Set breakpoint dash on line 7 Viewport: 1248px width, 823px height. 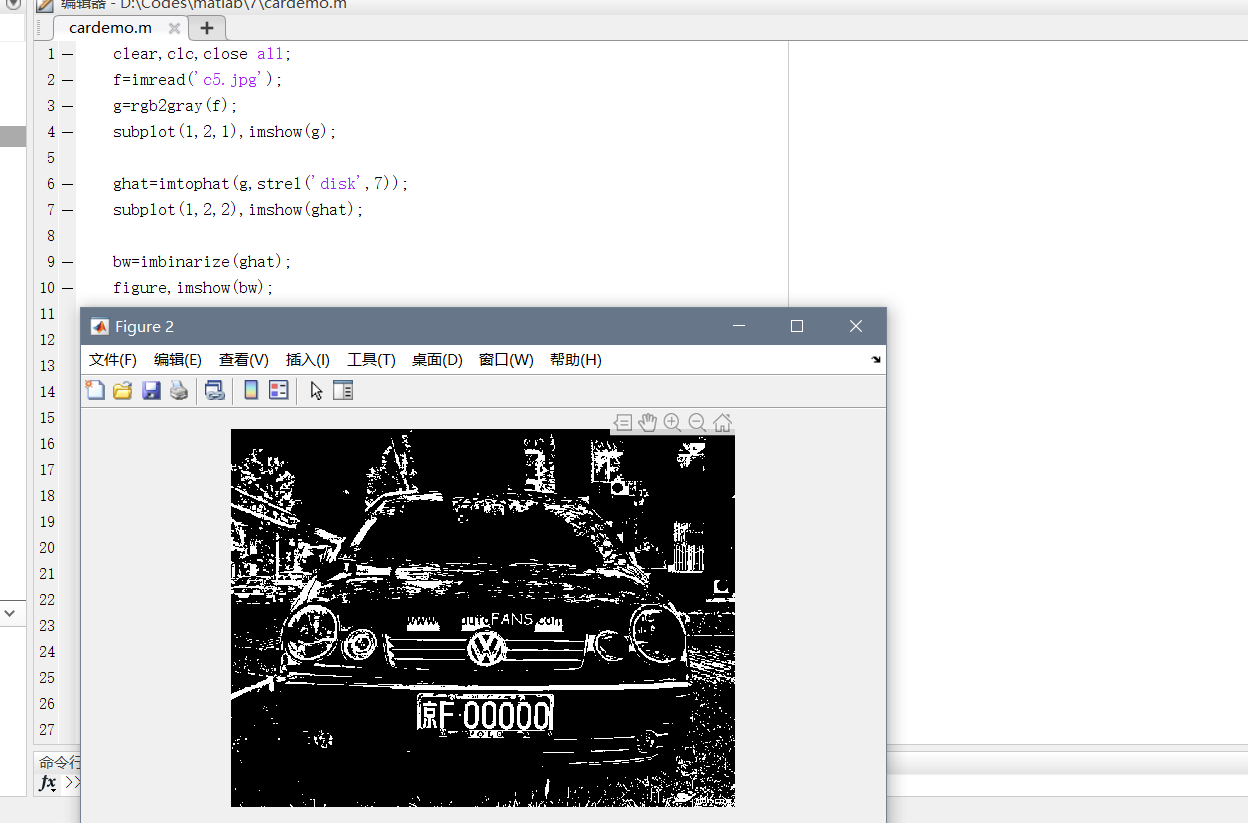(67, 210)
